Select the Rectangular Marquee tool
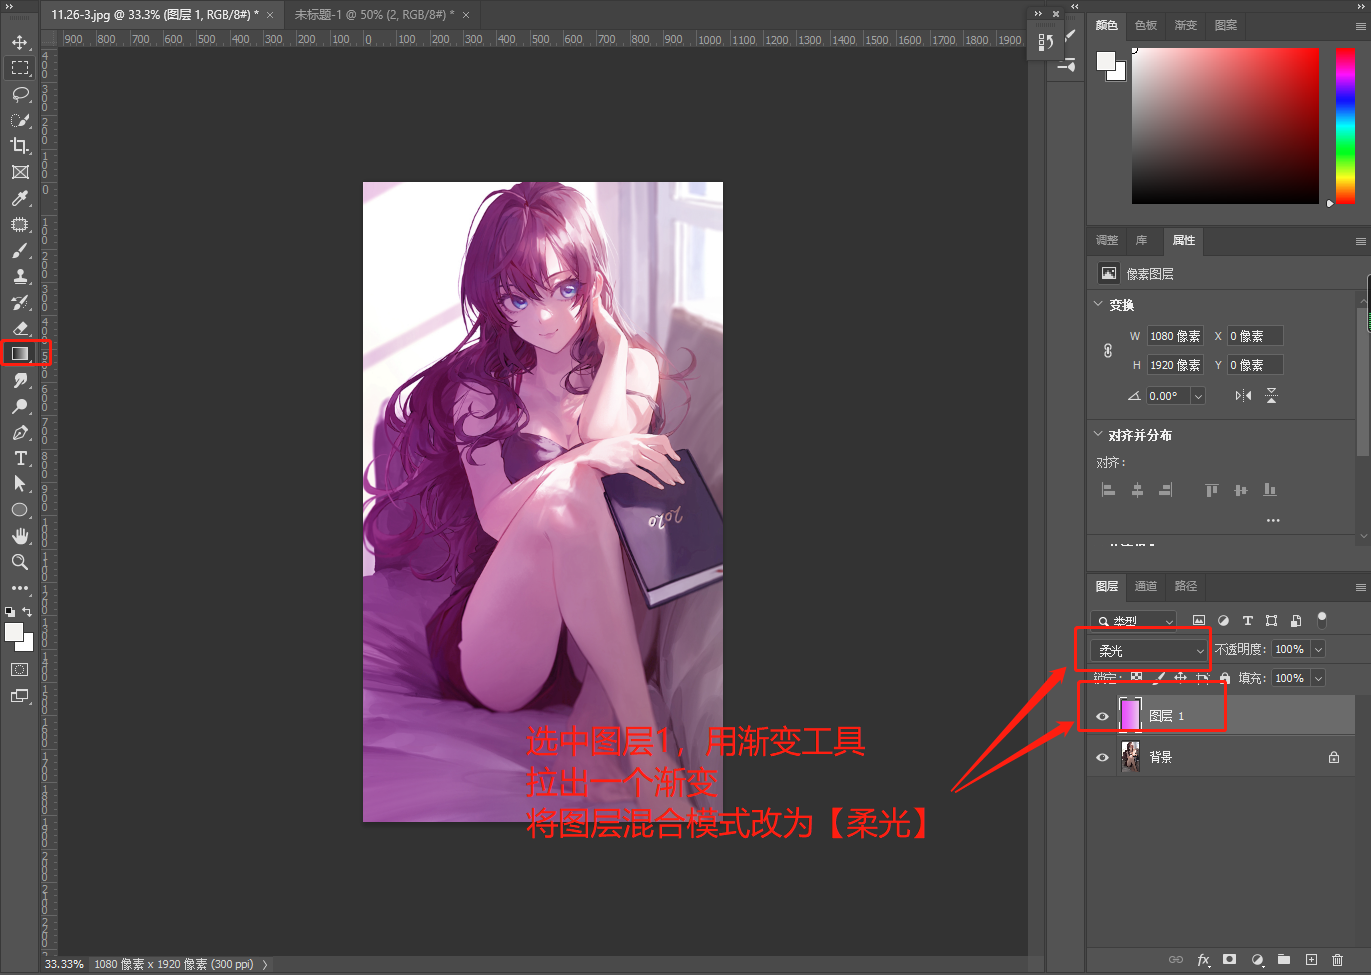1371x975 pixels. pyautogui.click(x=20, y=68)
